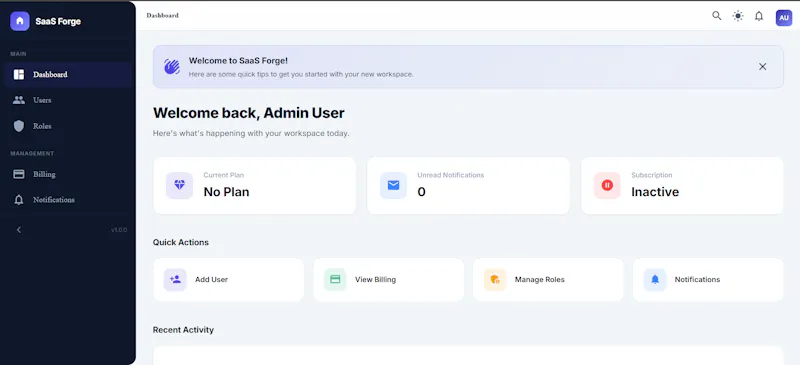Click the quick action blue bell icon
This screenshot has height=365, width=800.
point(655,280)
